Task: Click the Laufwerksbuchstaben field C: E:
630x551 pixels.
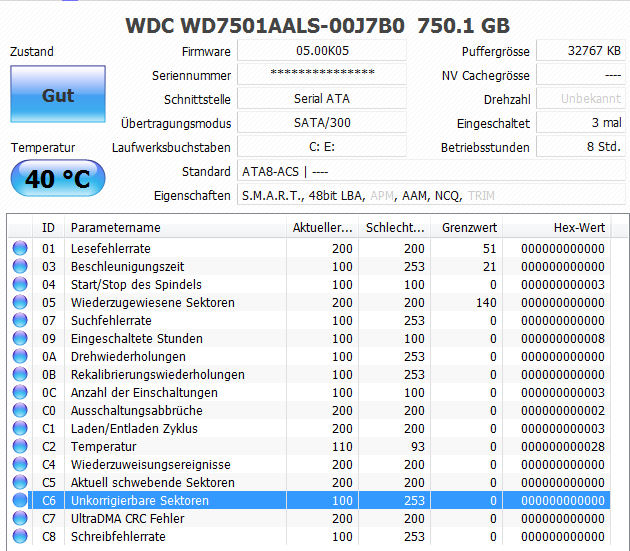Action: point(322,147)
